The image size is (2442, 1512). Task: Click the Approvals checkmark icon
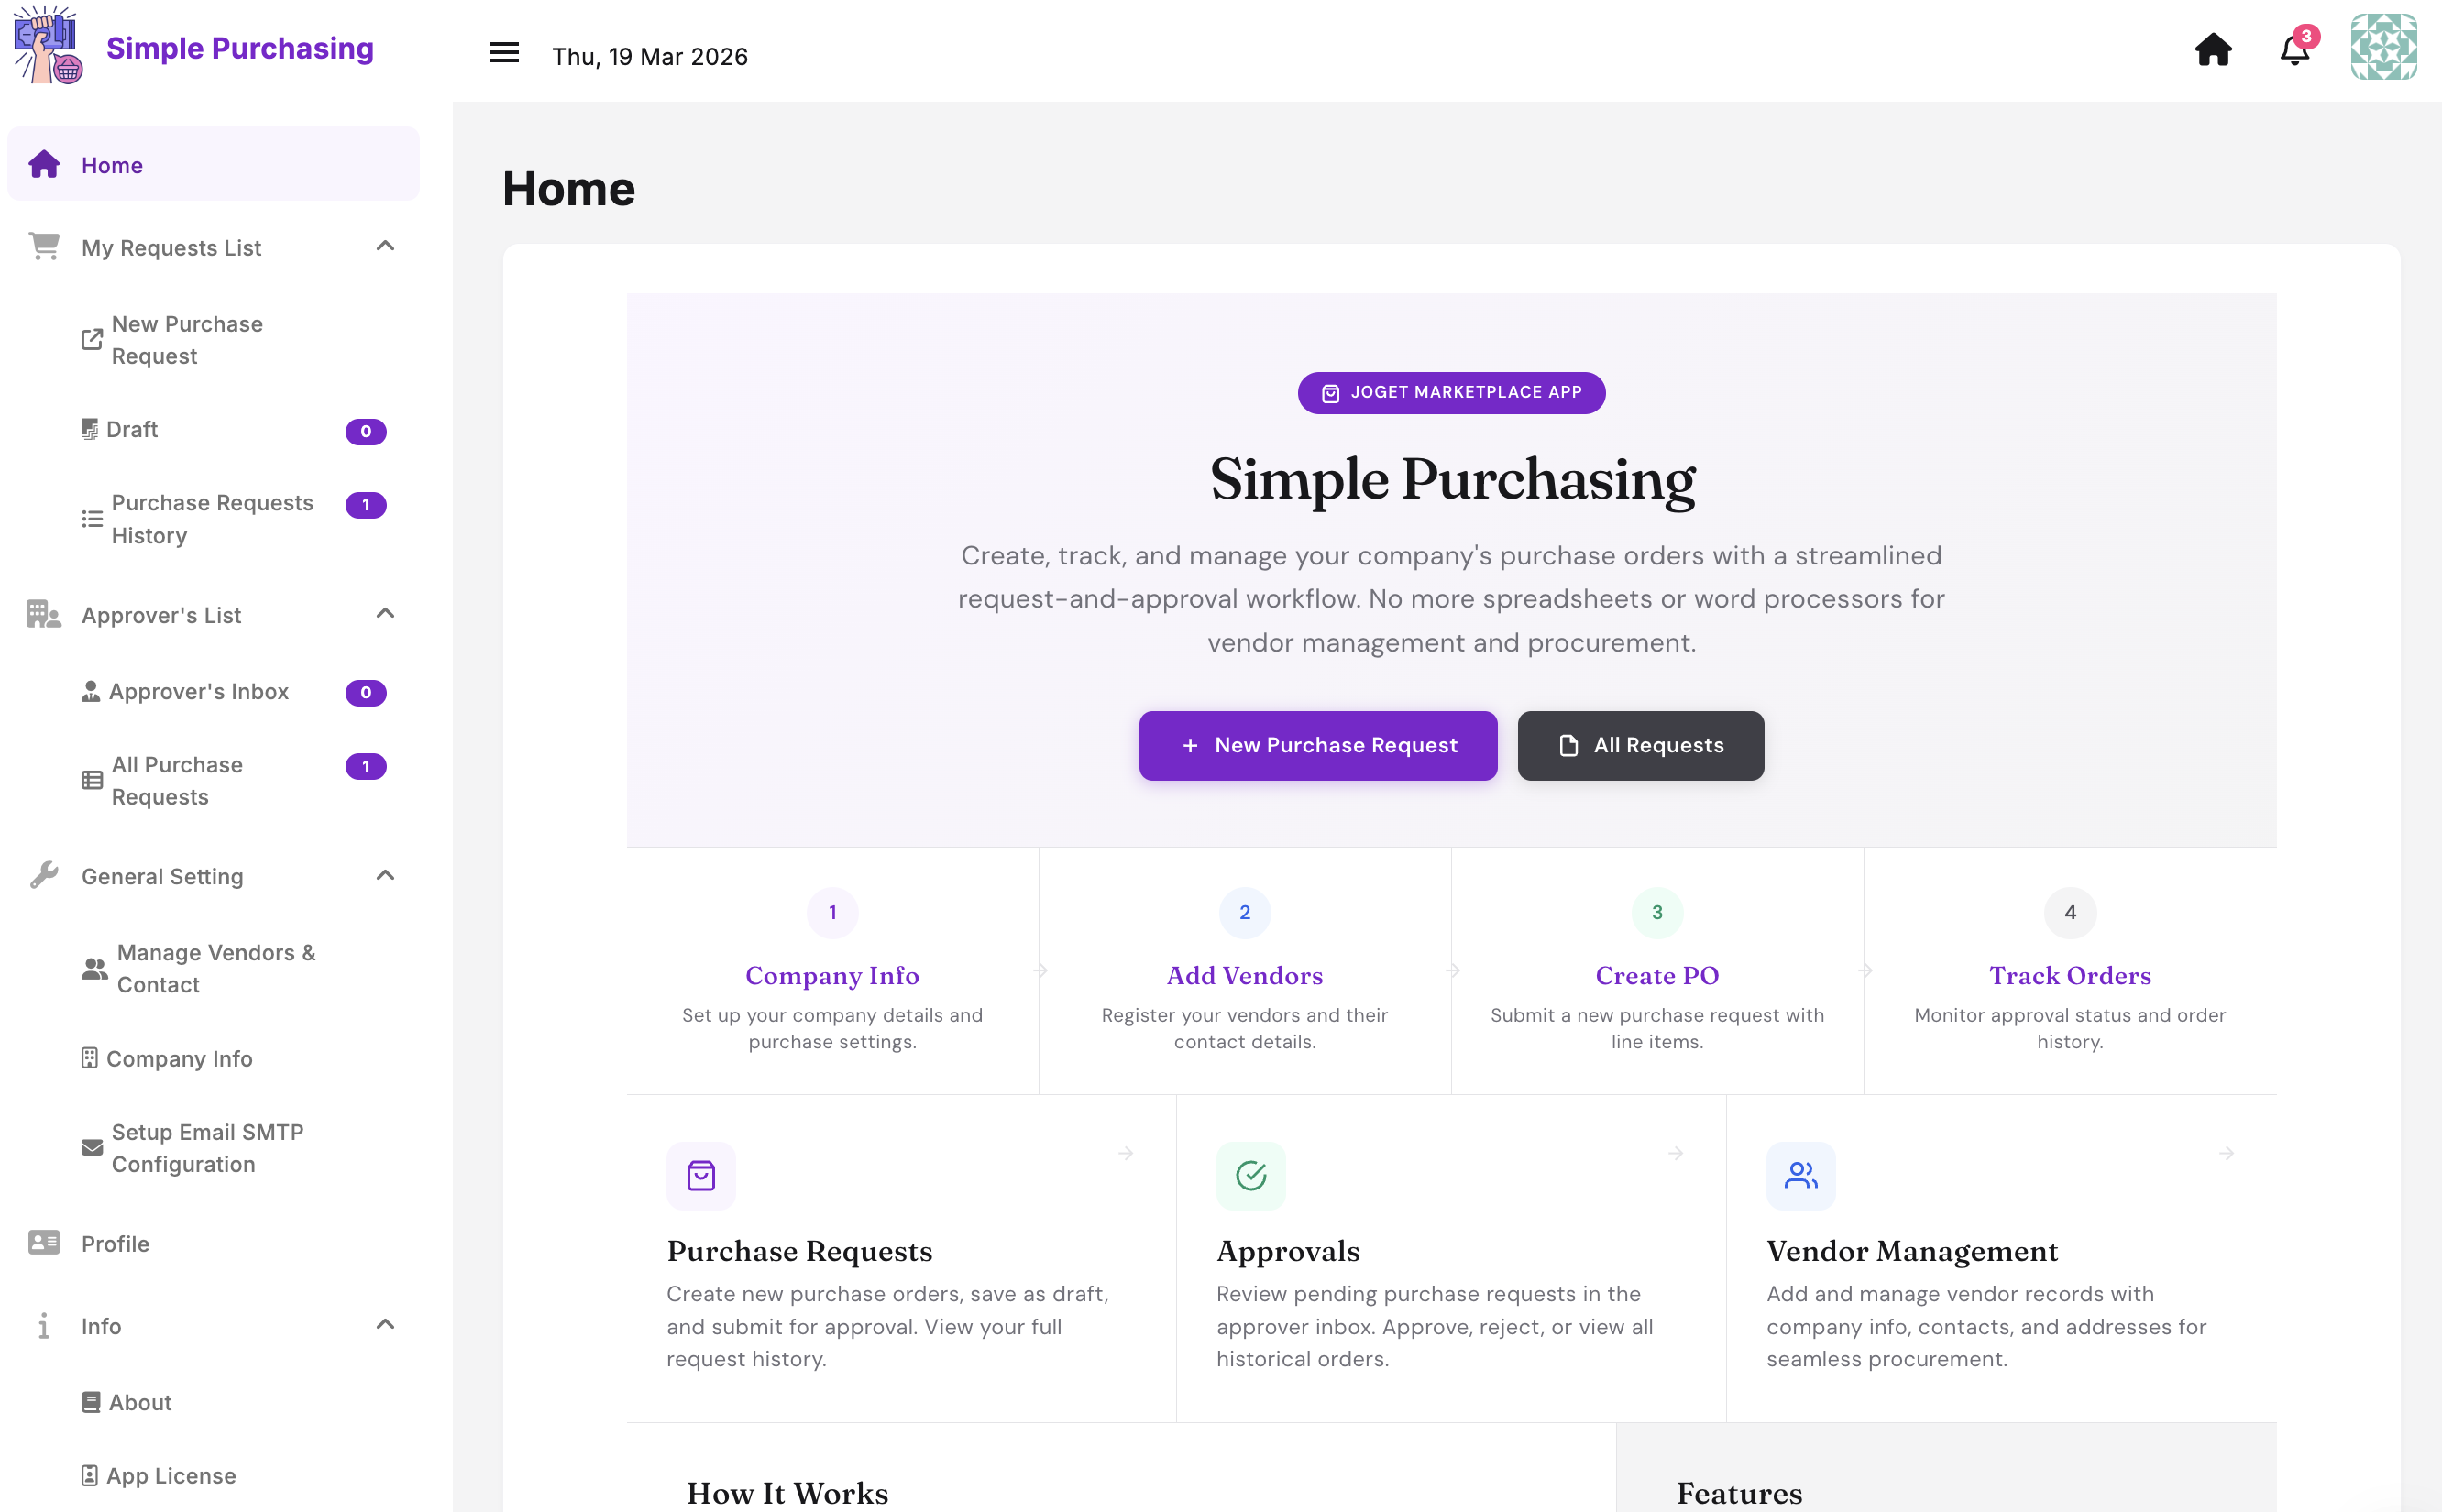(x=1250, y=1175)
